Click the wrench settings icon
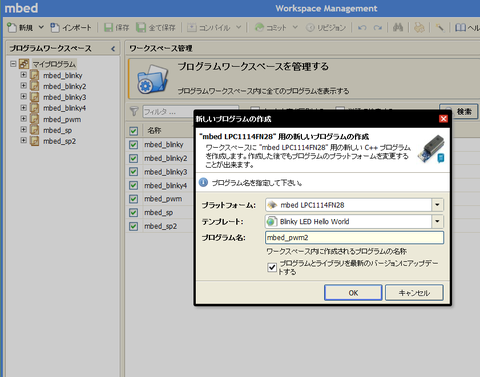This screenshot has height=377, width=480. (x=440, y=27)
